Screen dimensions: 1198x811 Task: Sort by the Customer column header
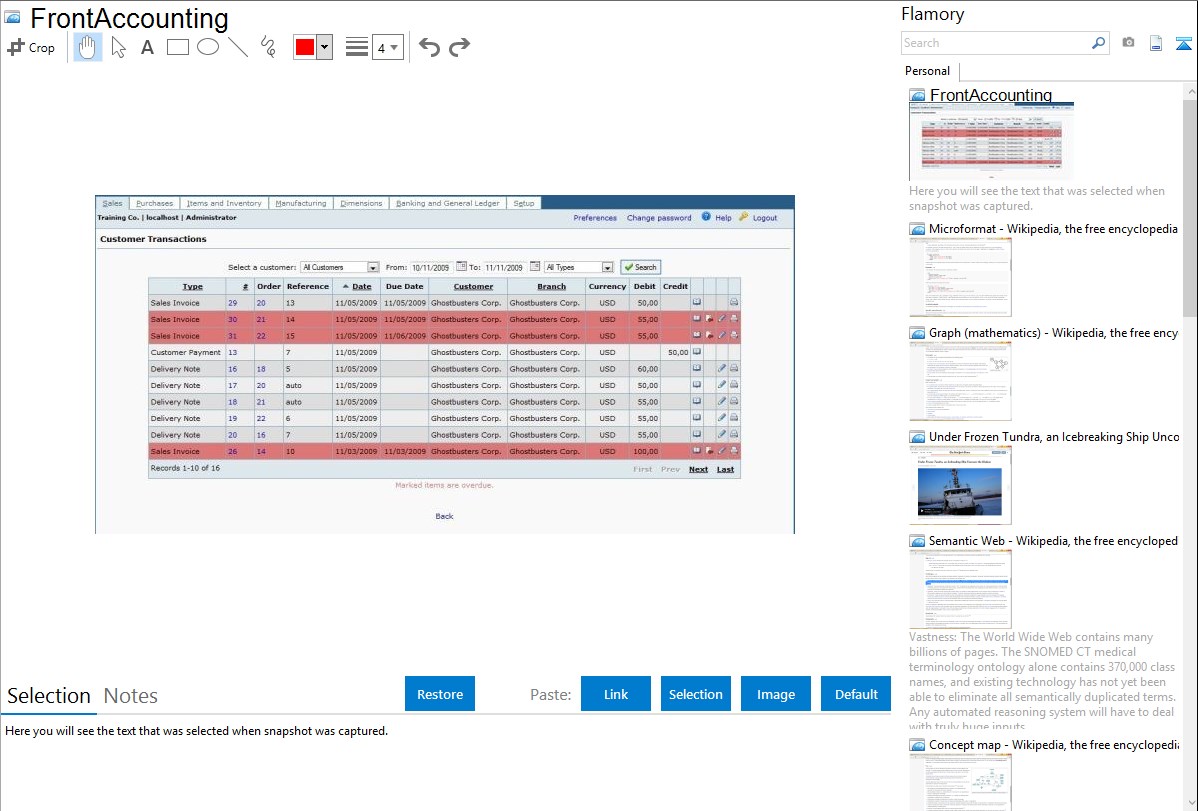click(473, 287)
